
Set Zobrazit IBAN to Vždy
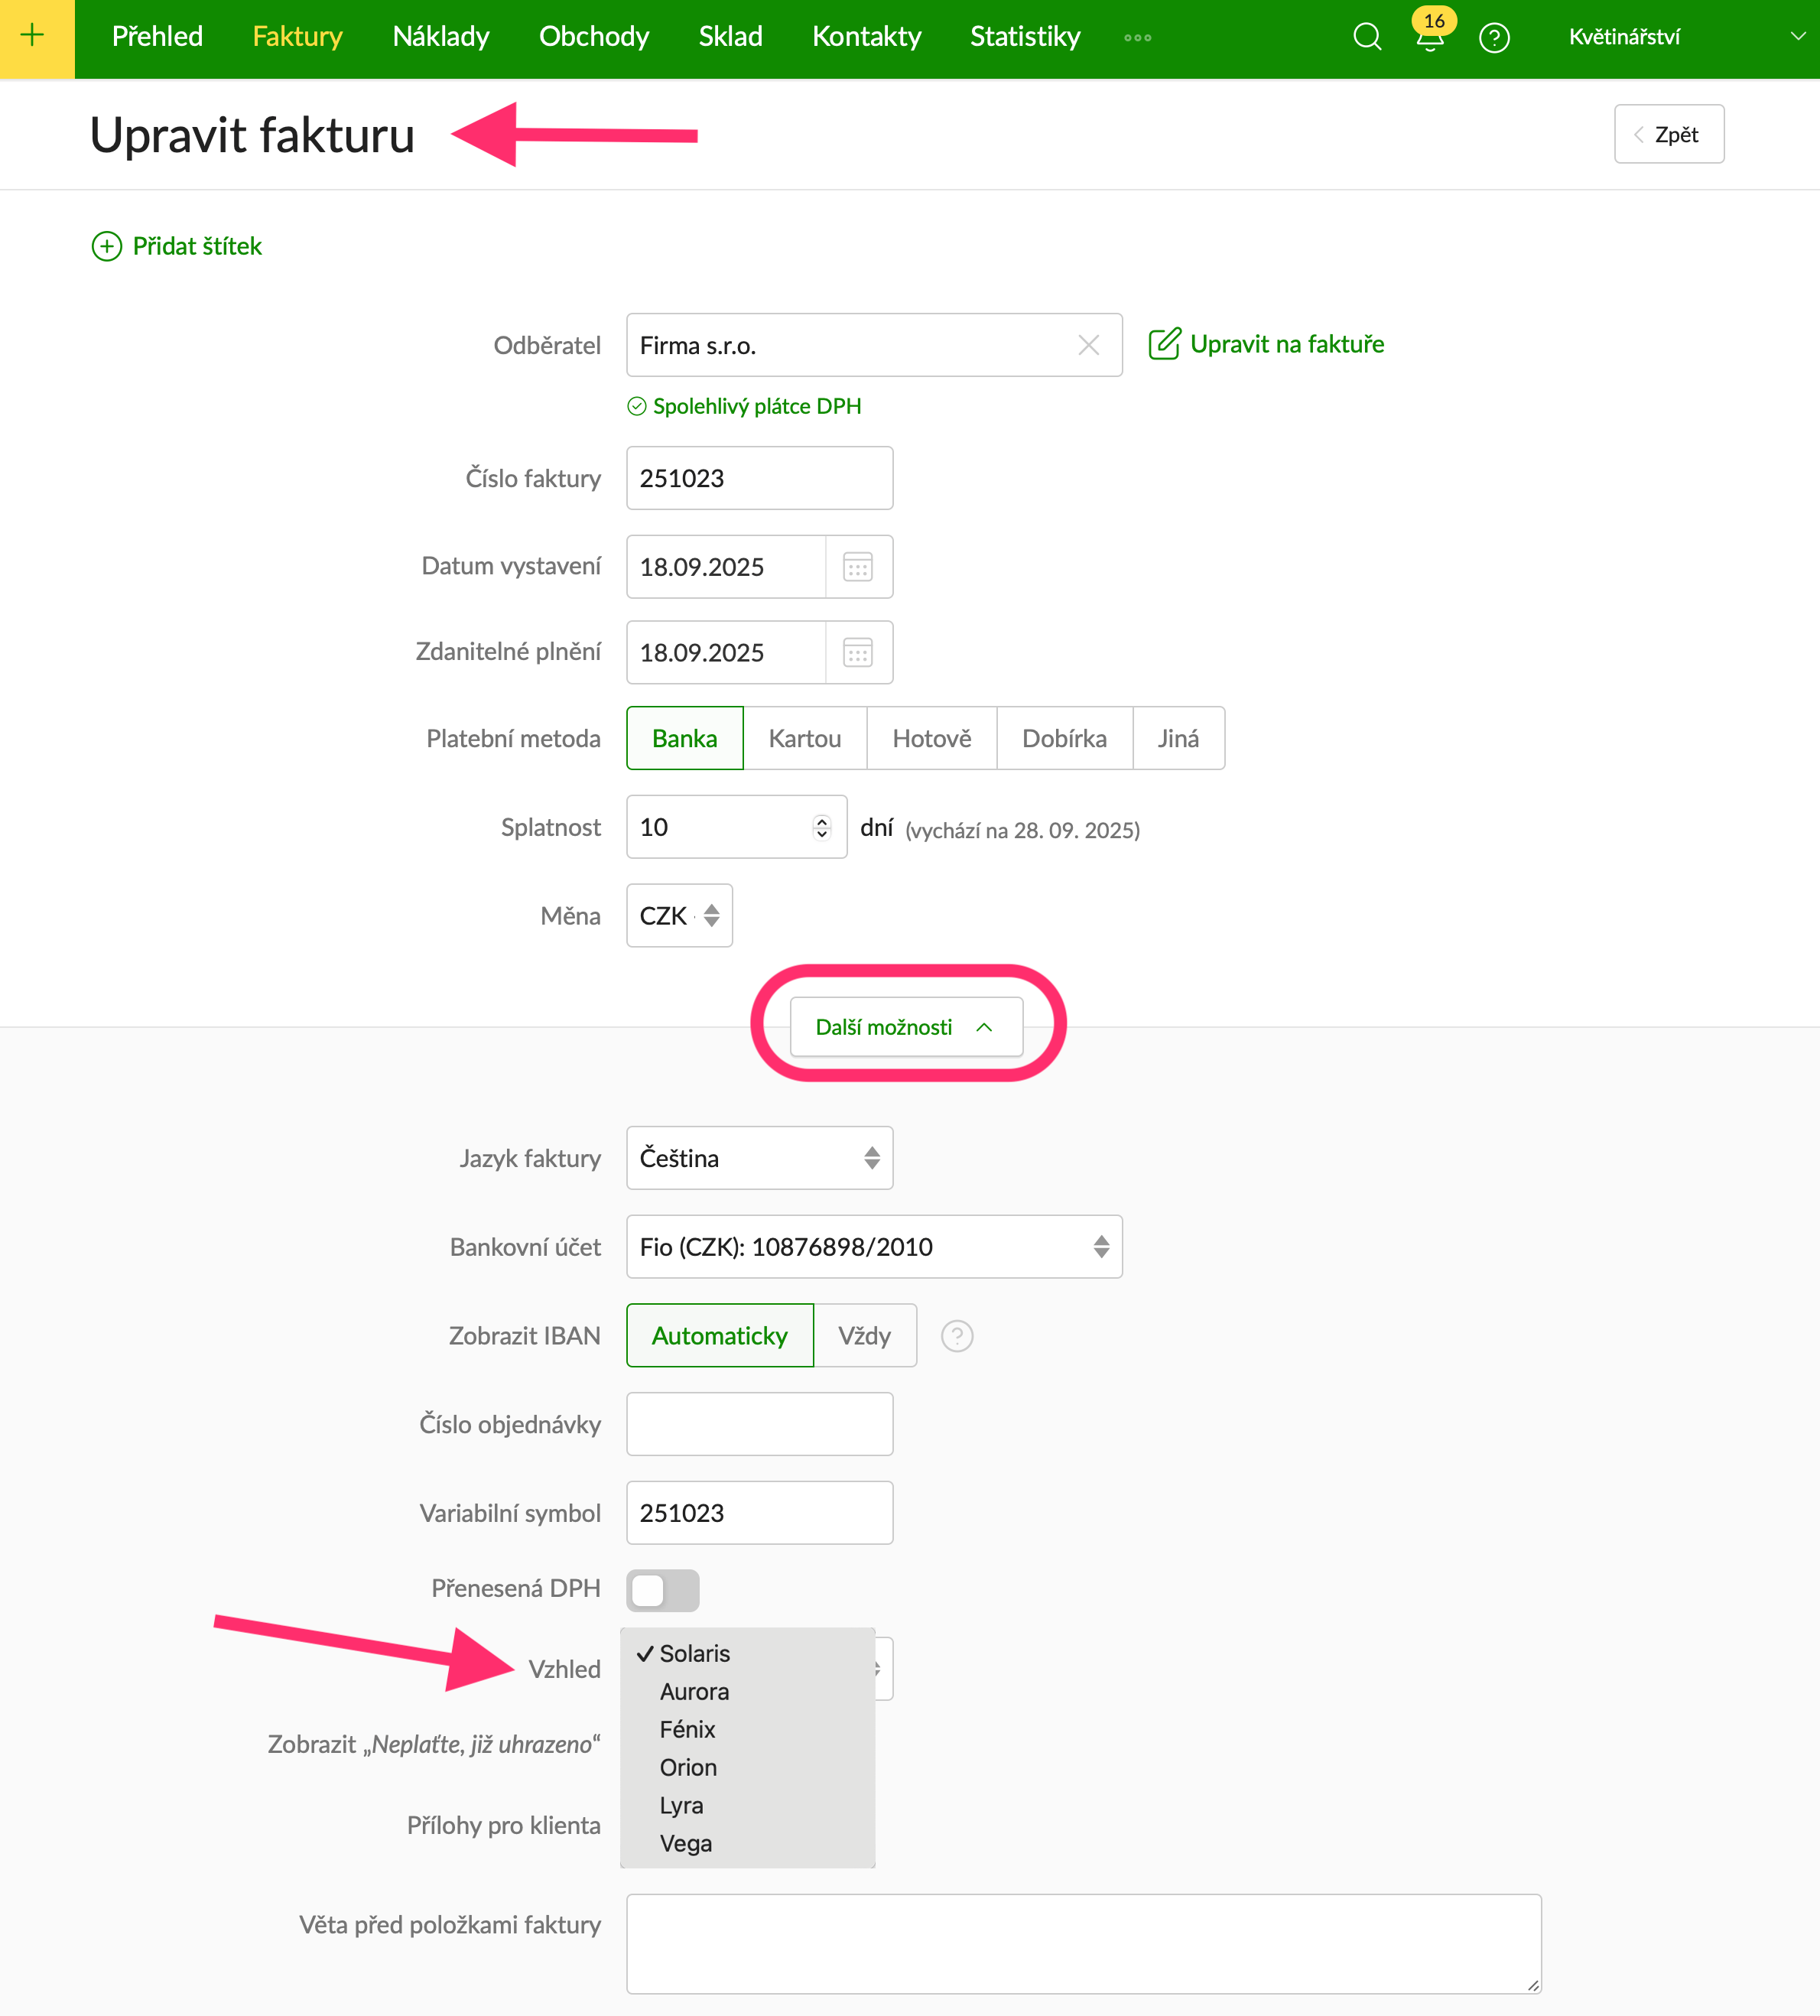[864, 1336]
